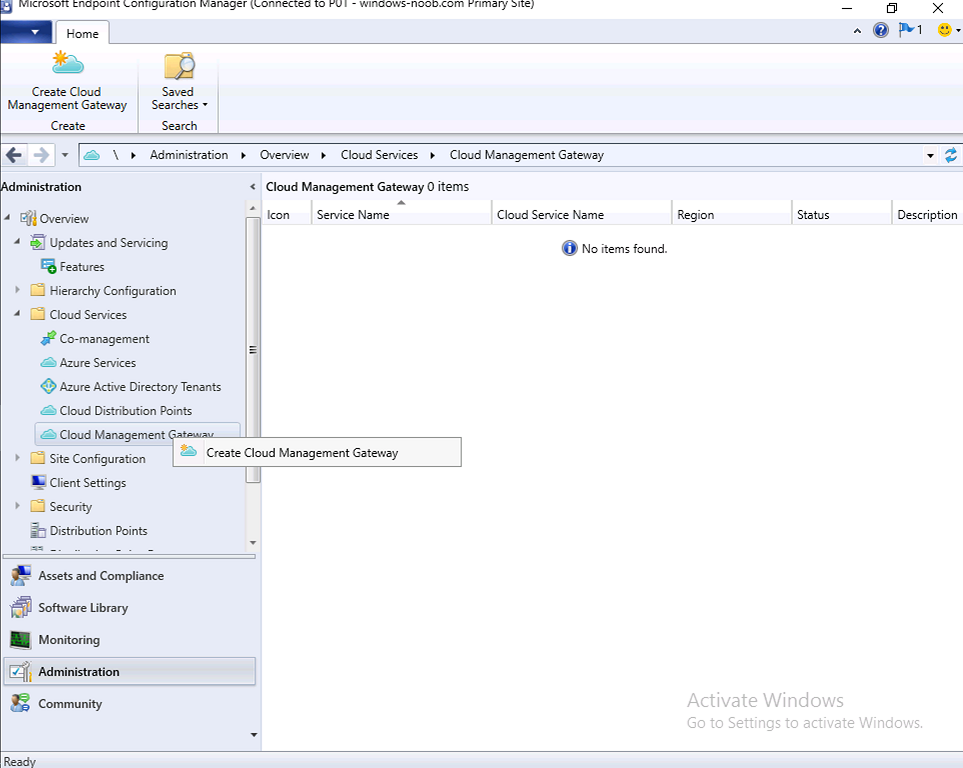Click the tree scrollbar down arrow

click(253, 543)
